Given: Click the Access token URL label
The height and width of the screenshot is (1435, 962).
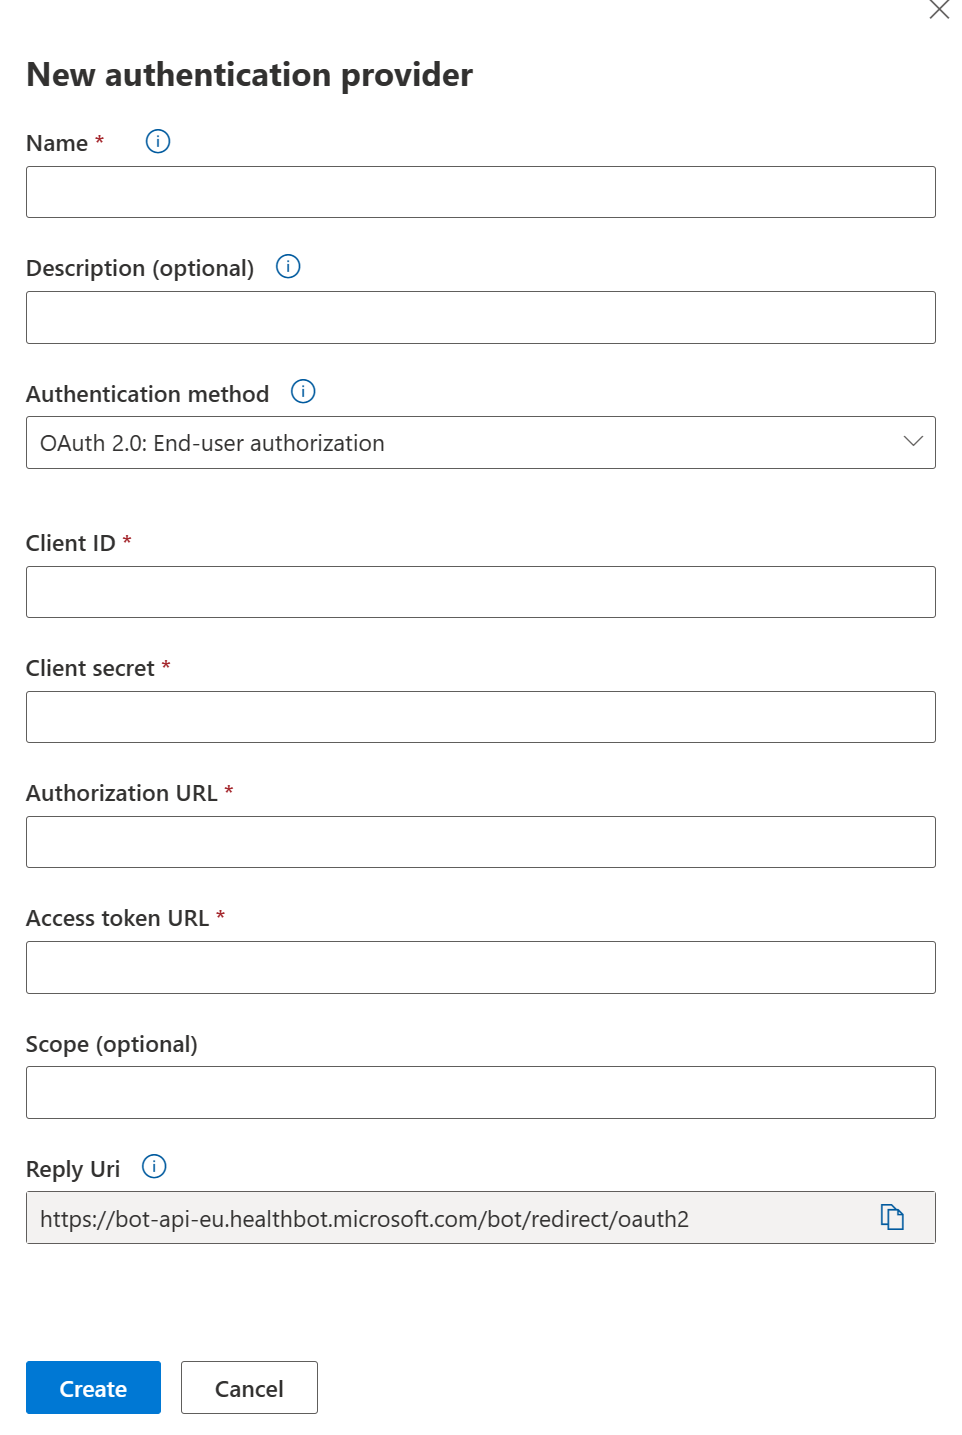Looking at the screenshot, I should (x=117, y=918).
